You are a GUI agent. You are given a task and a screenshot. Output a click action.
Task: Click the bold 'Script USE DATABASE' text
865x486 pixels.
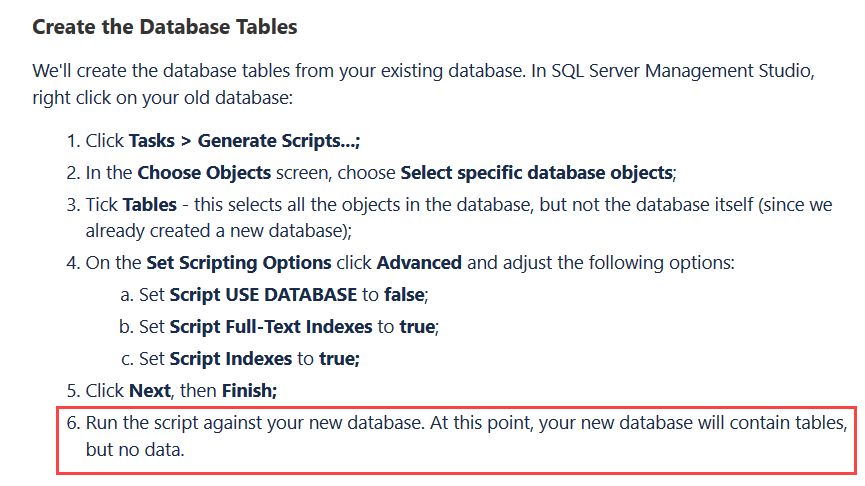pos(263,295)
